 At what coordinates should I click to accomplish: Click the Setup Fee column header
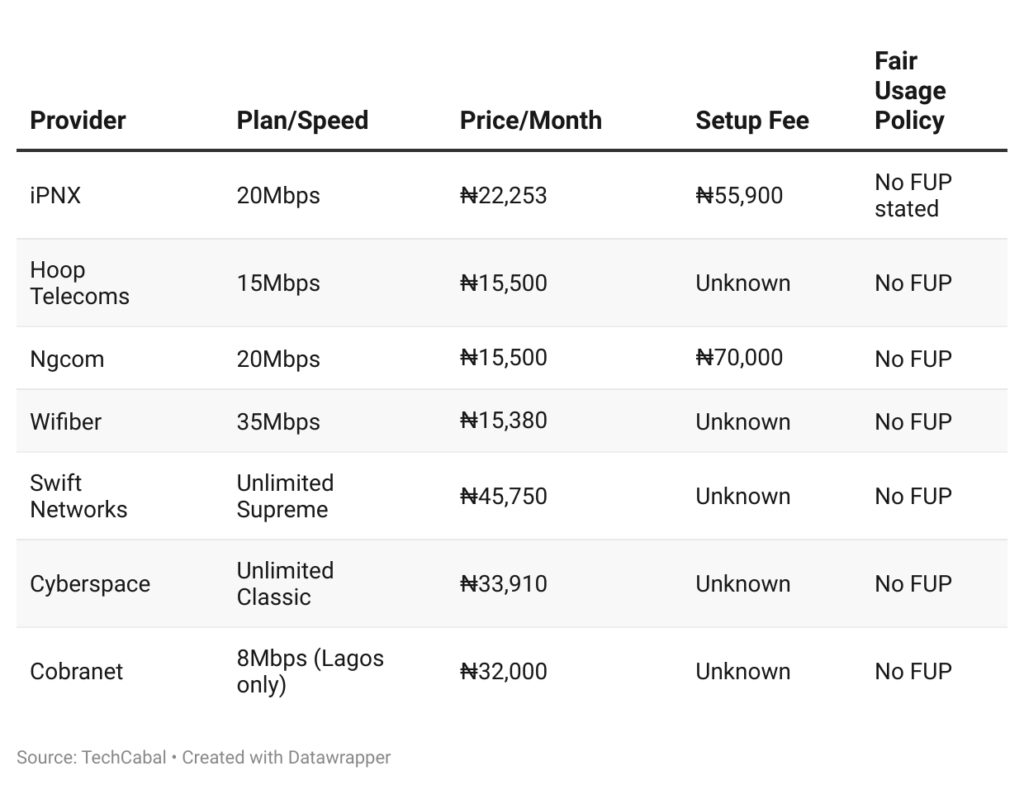(752, 121)
